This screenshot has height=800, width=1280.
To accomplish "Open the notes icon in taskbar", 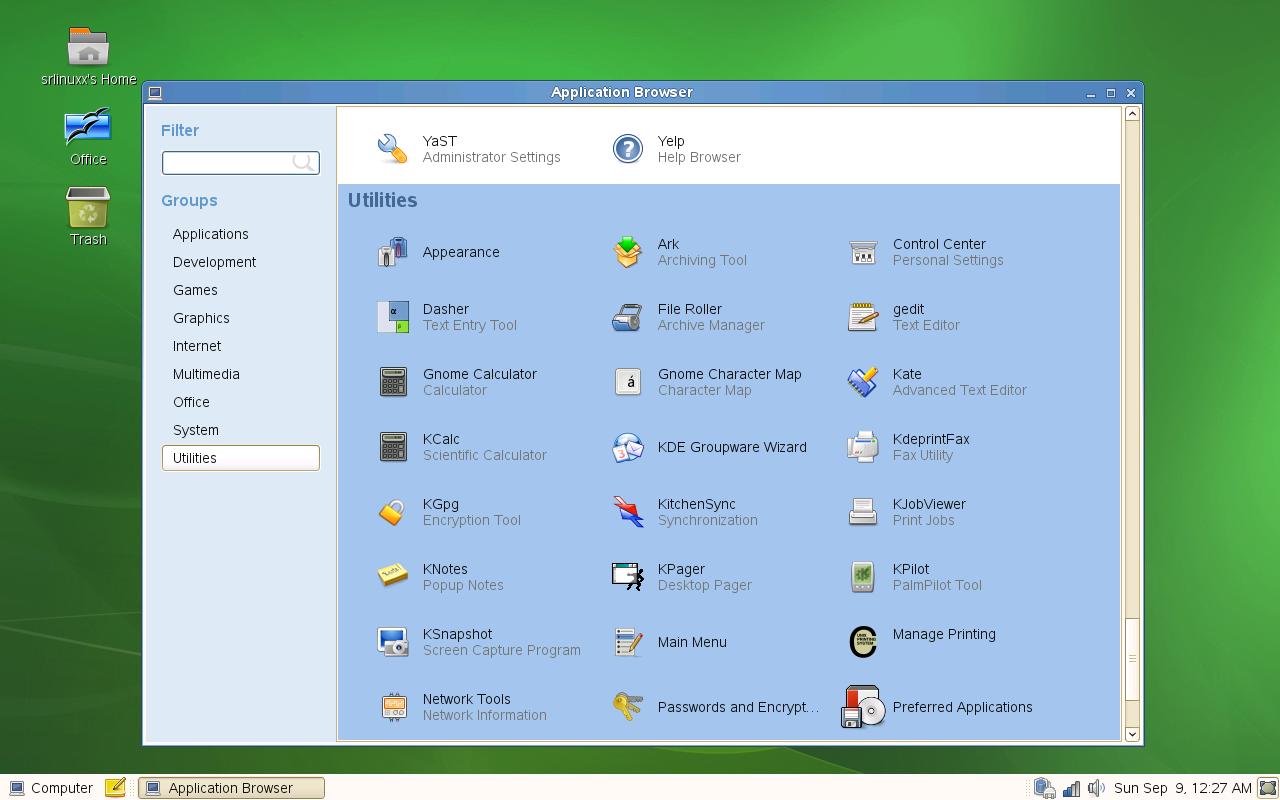I will point(115,788).
